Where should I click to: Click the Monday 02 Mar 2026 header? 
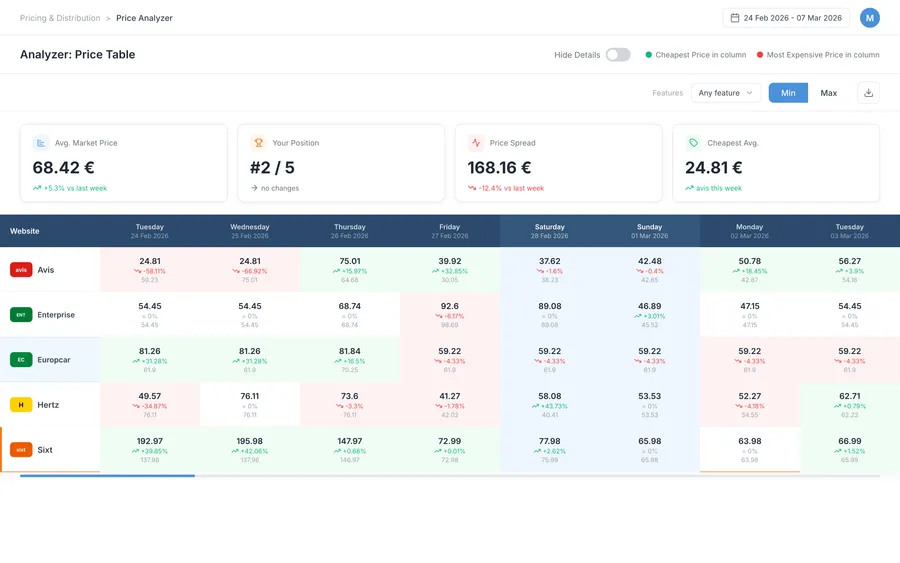tap(749, 231)
